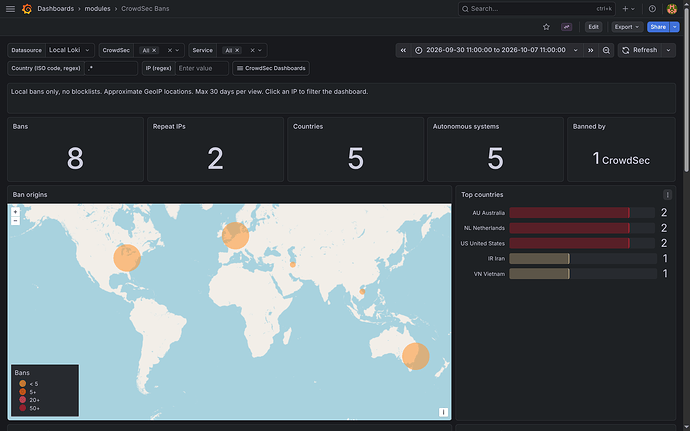Zoom out on the Ban origins map
This screenshot has height=431, width=690.
[15, 221]
